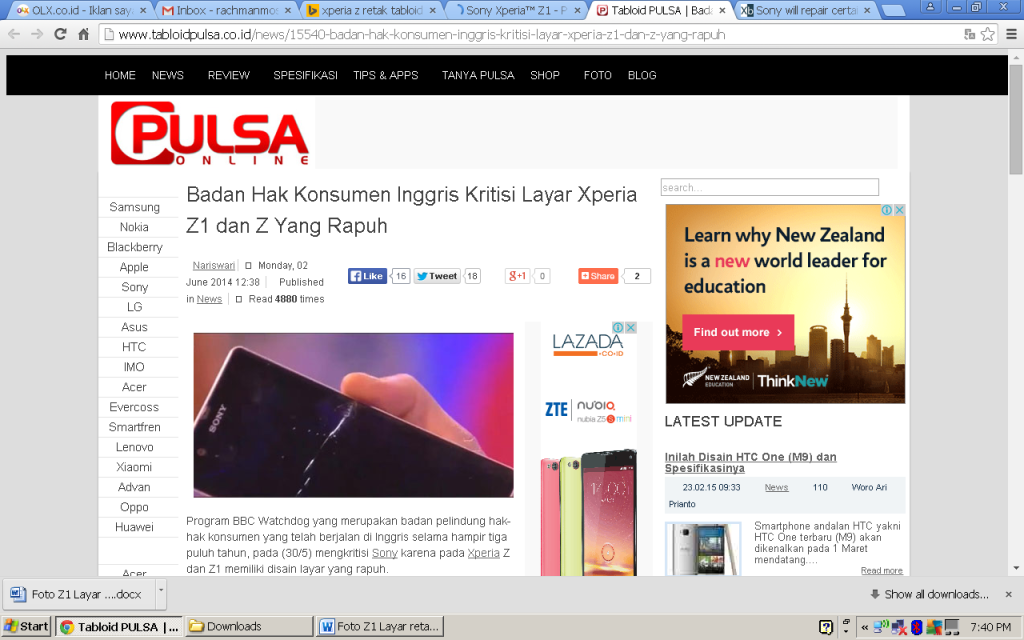Open SPESIFIKASI menu item
Screen dimensions: 1024x640
click(305, 75)
